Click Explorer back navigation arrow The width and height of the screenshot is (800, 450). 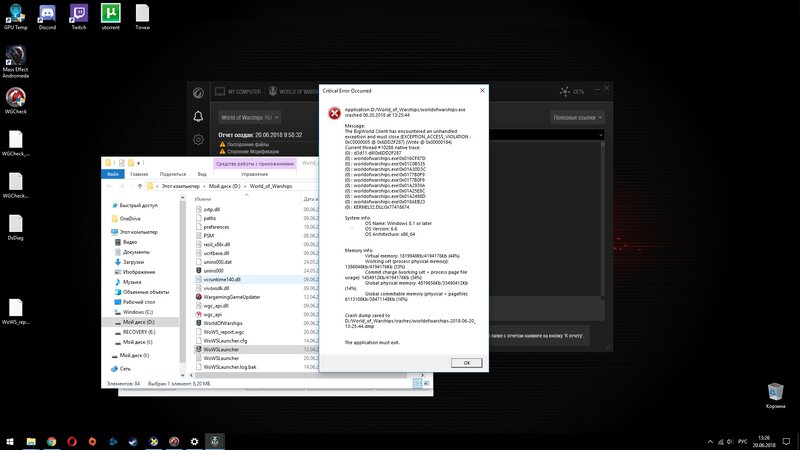[x=109, y=186]
